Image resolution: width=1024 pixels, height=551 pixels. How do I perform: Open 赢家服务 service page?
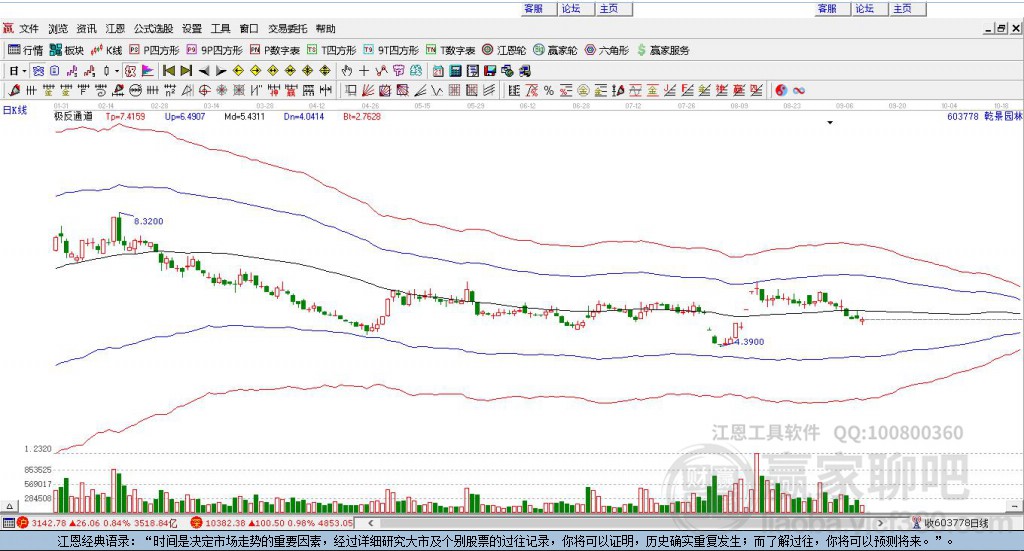click(663, 50)
